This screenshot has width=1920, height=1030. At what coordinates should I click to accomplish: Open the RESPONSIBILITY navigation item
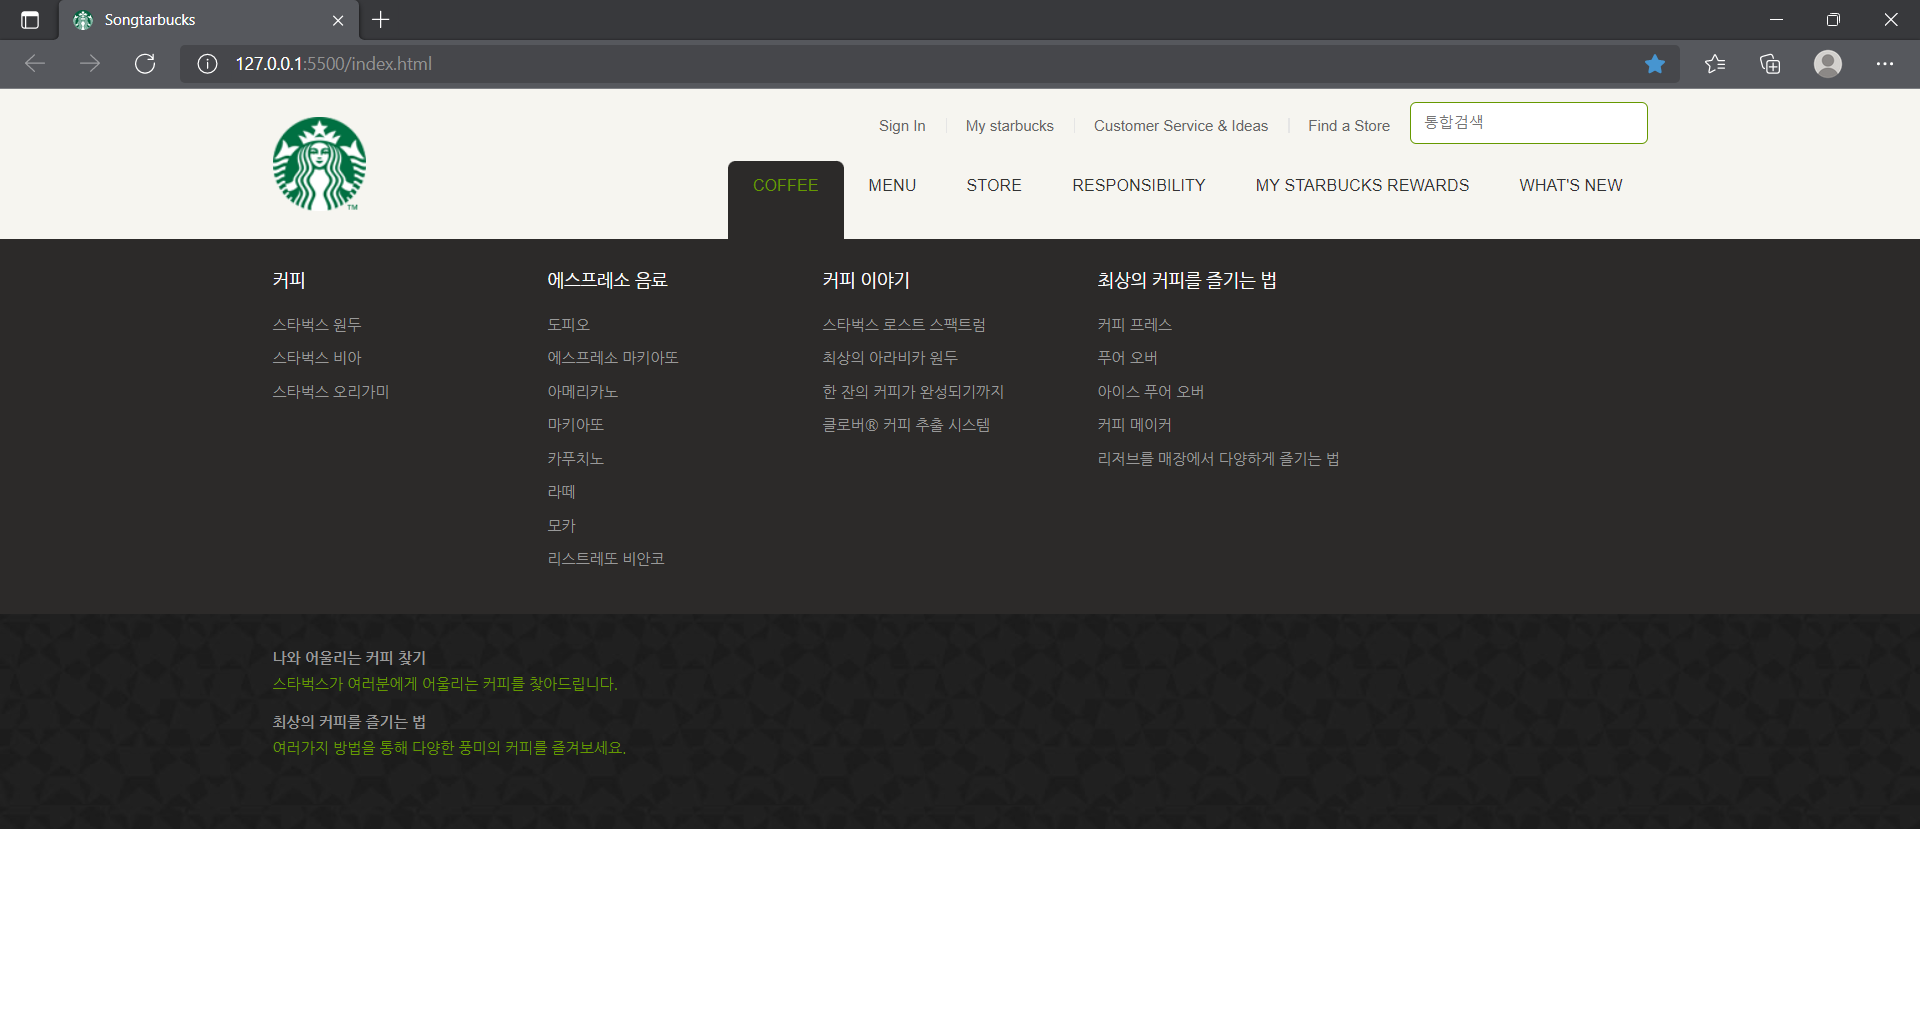pos(1139,186)
